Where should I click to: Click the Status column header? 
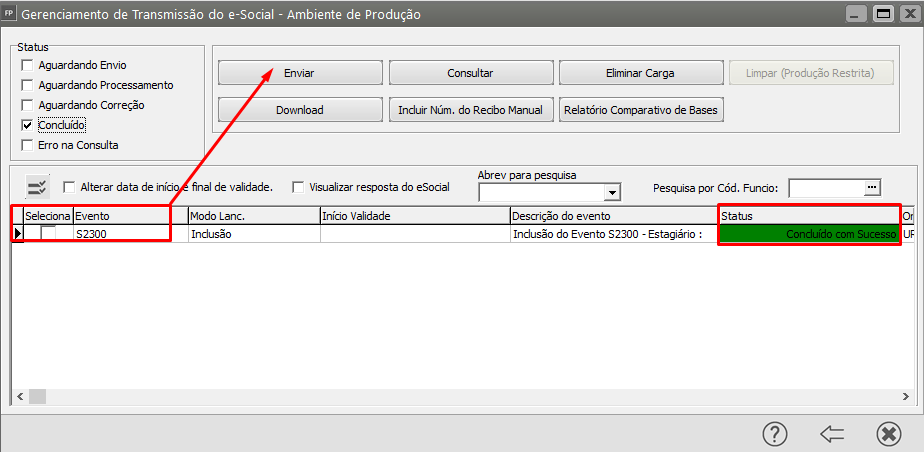[x=810, y=216]
